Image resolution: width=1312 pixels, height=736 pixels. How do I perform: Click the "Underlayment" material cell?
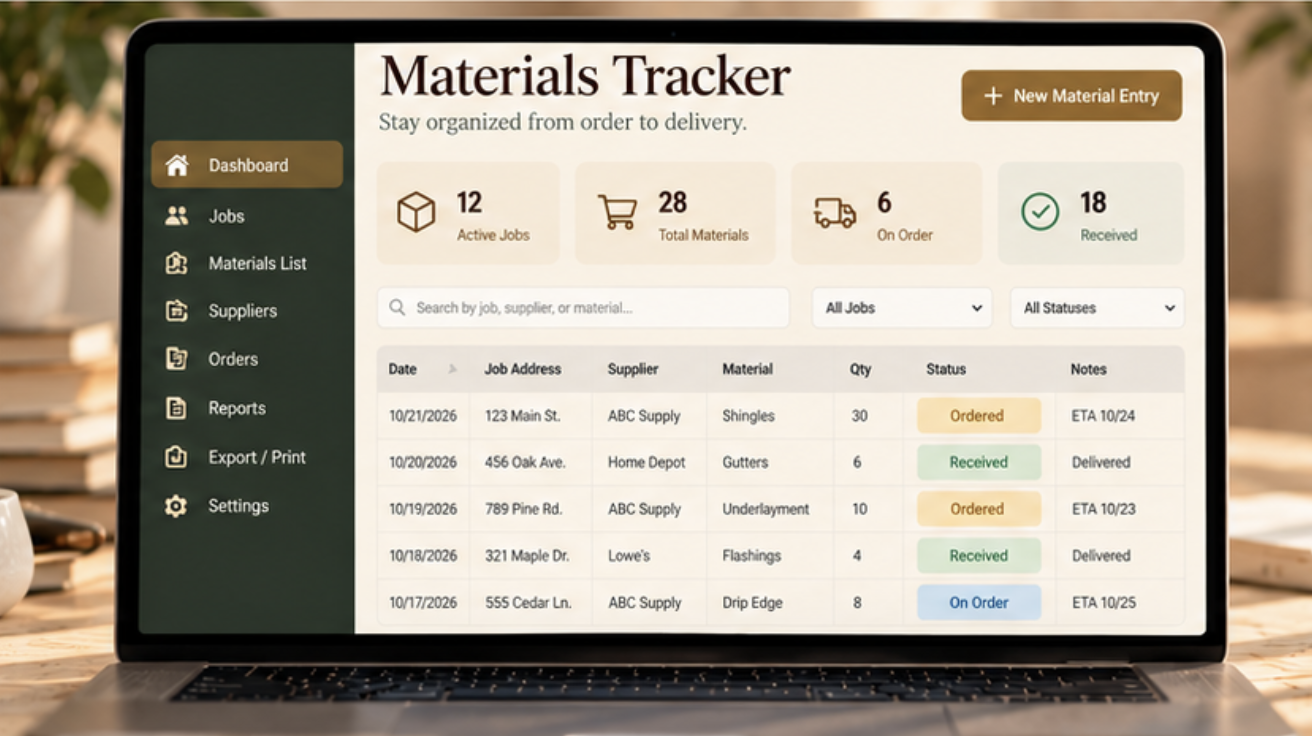766,509
